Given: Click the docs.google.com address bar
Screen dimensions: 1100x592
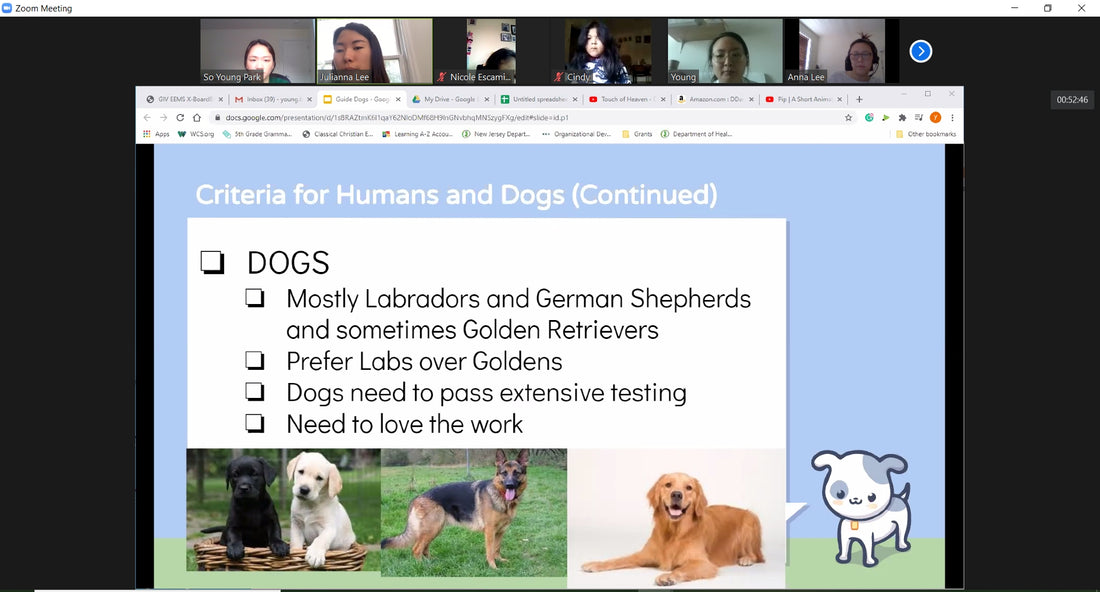Looking at the screenshot, I should tap(500, 117).
